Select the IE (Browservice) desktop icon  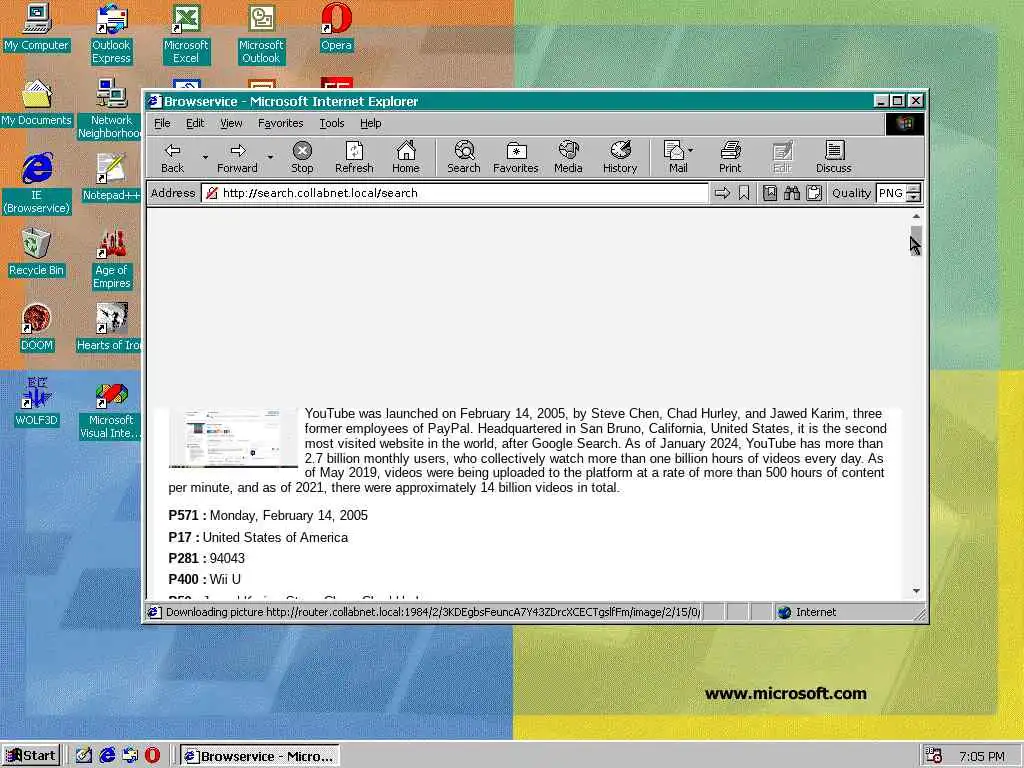click(37, 184)
